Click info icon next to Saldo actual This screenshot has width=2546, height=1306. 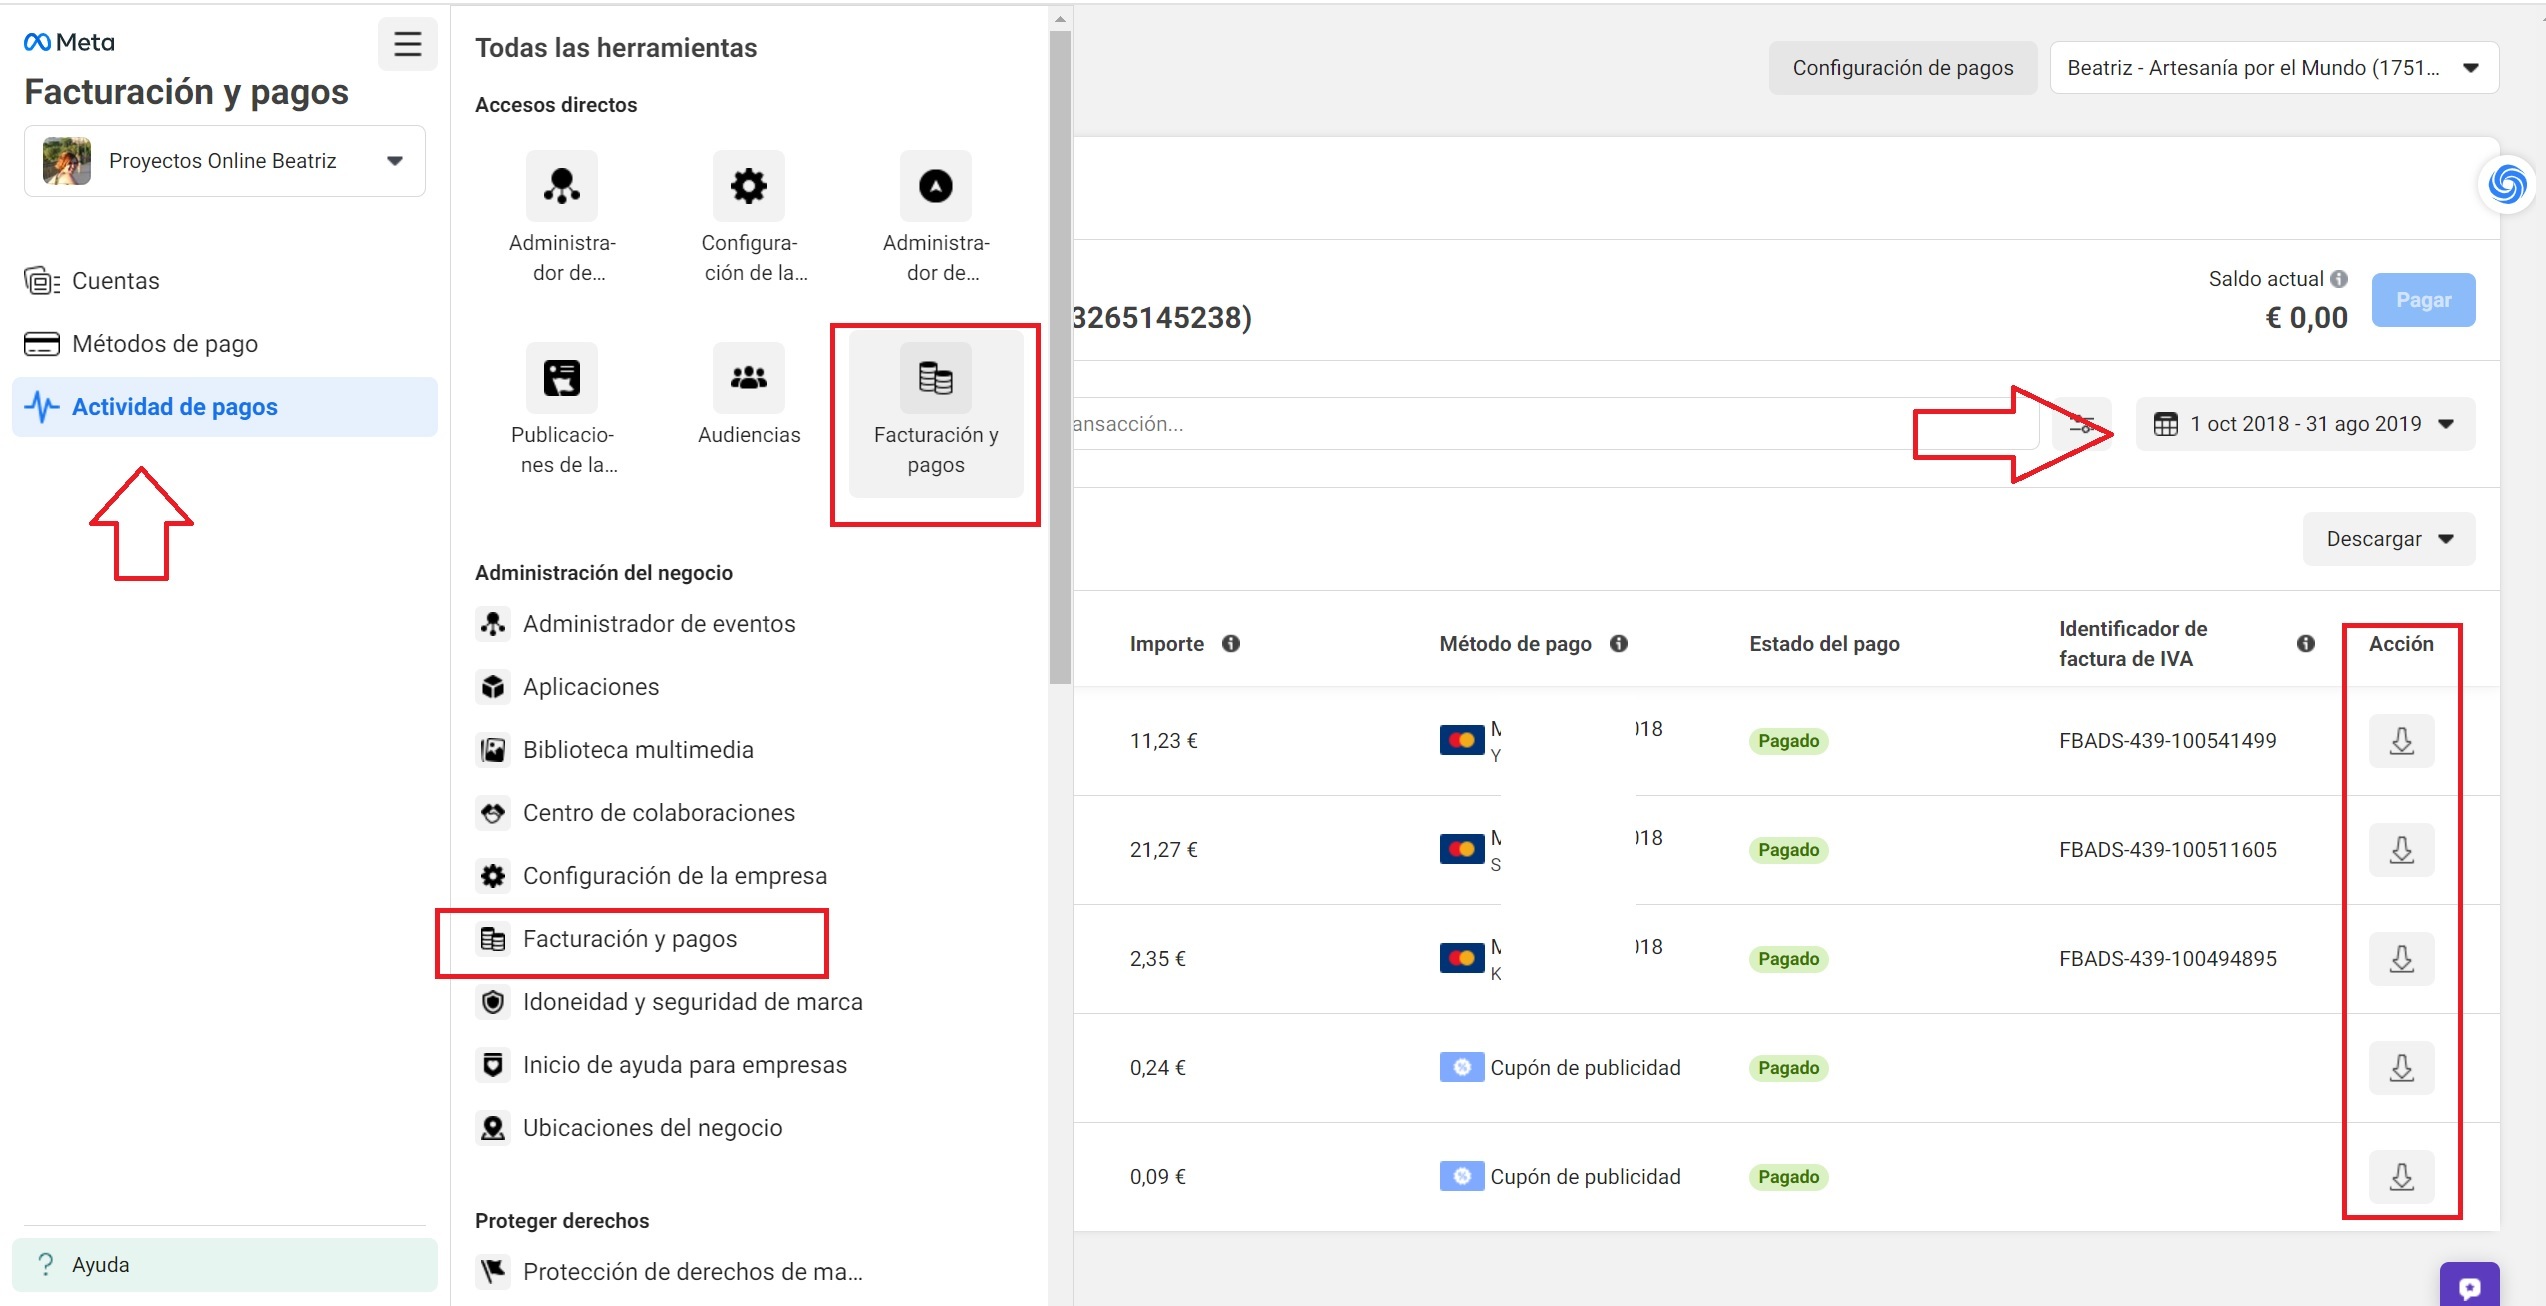[x=2338, y=279]
